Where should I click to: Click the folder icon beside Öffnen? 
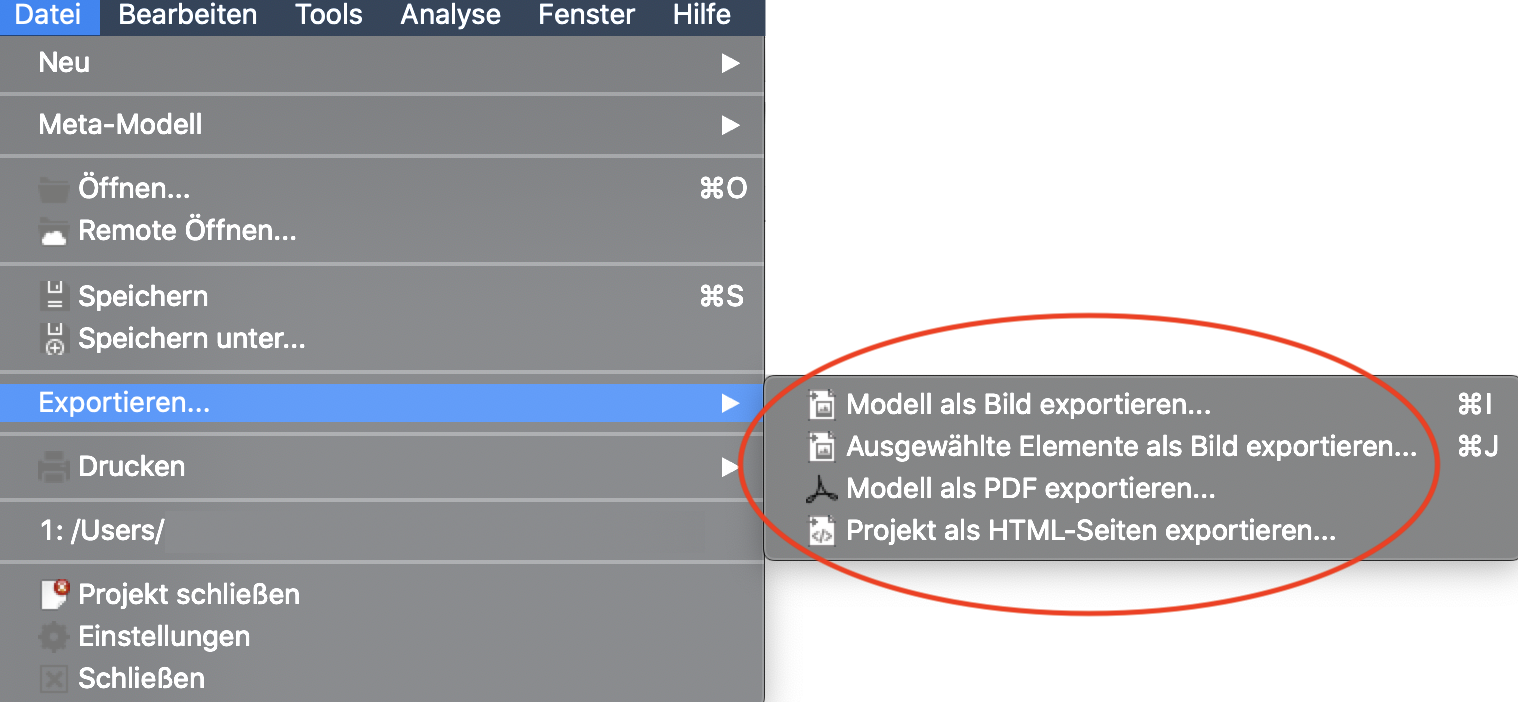pyautogui.click(x=53, y=189)
